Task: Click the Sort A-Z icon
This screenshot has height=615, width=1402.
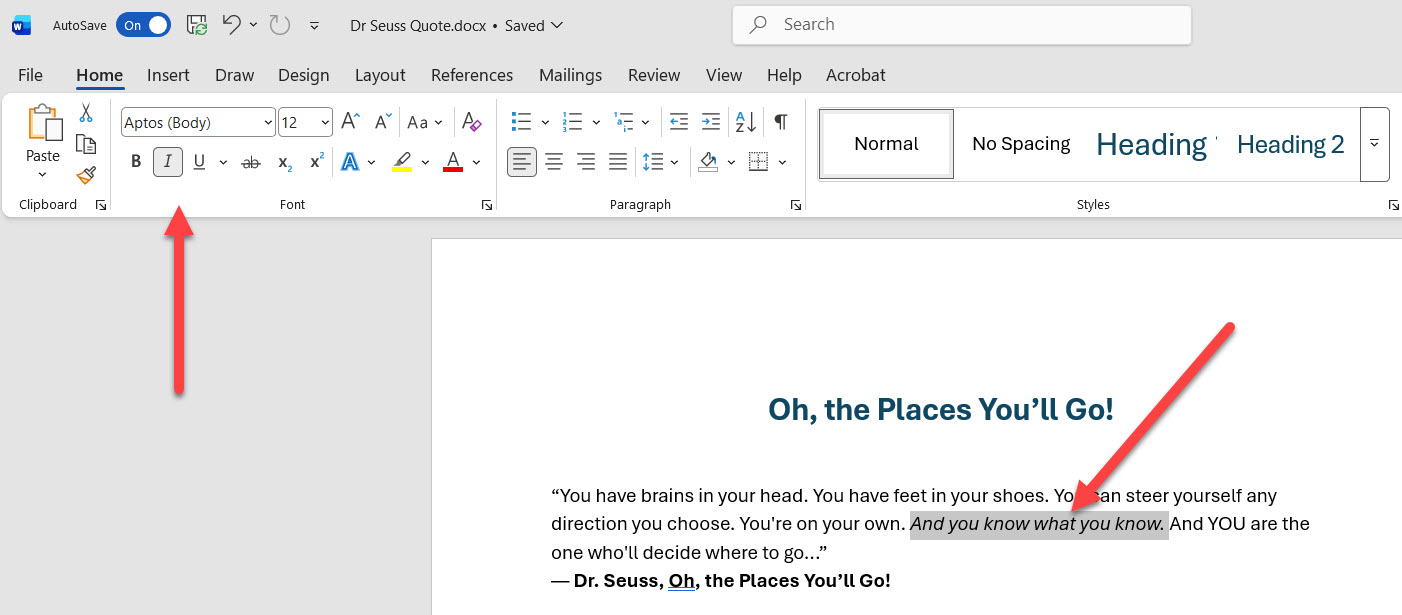Action: pos(746,122)
